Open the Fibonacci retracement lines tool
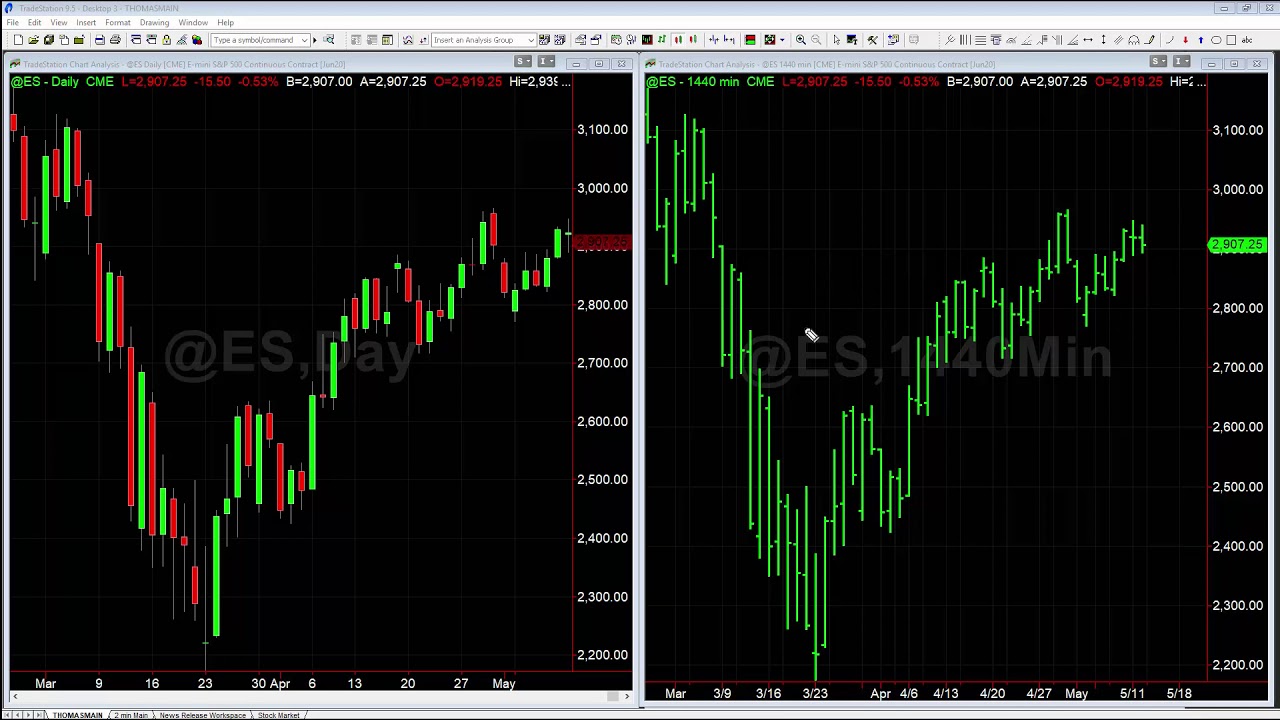The width and height of the screenshot is (1280, 720). [980, 40]
